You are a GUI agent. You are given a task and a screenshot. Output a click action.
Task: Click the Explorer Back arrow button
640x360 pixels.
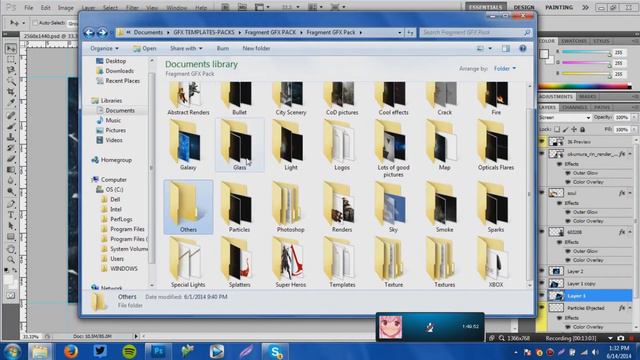pos(89,32)
